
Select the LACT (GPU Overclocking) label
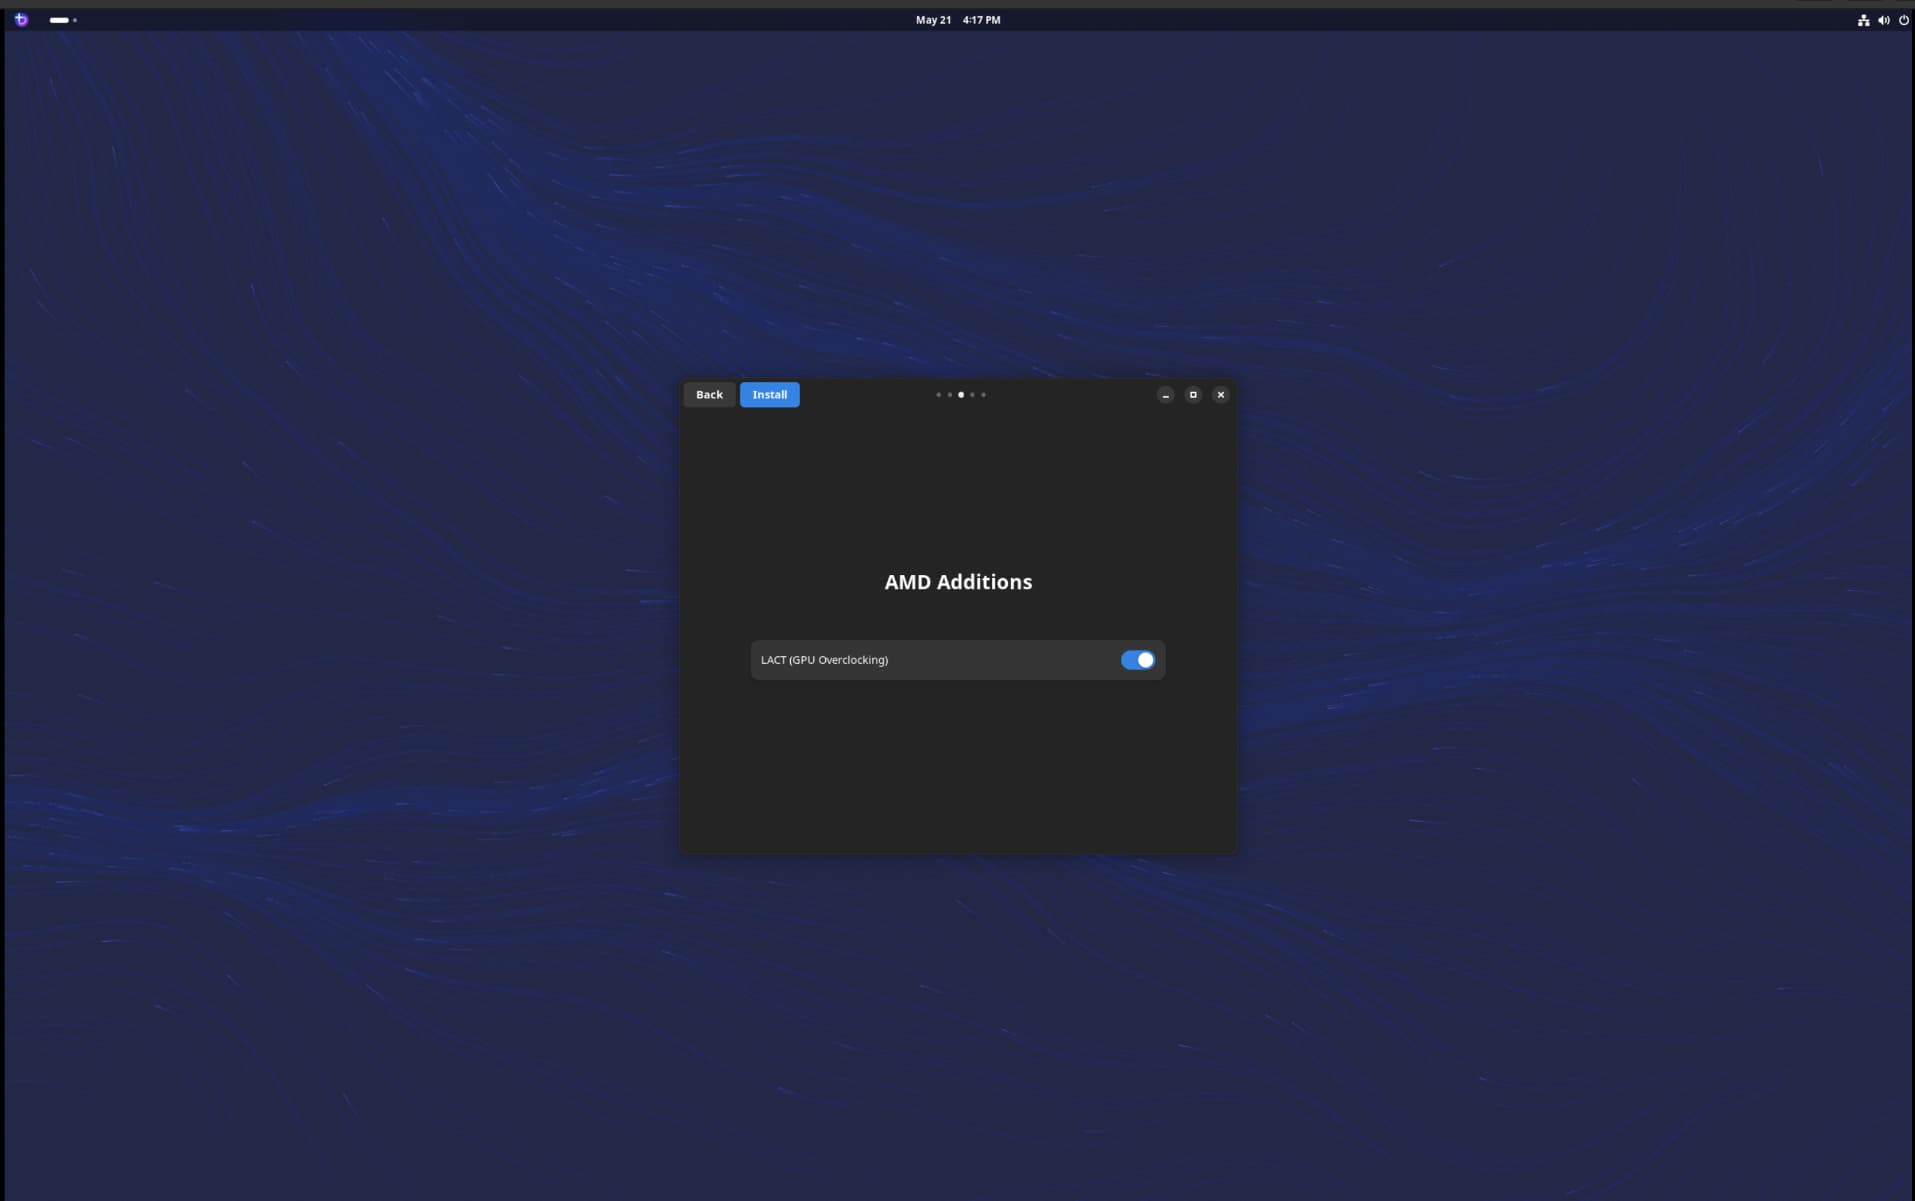pyautogui.click(x=824, y=660)
